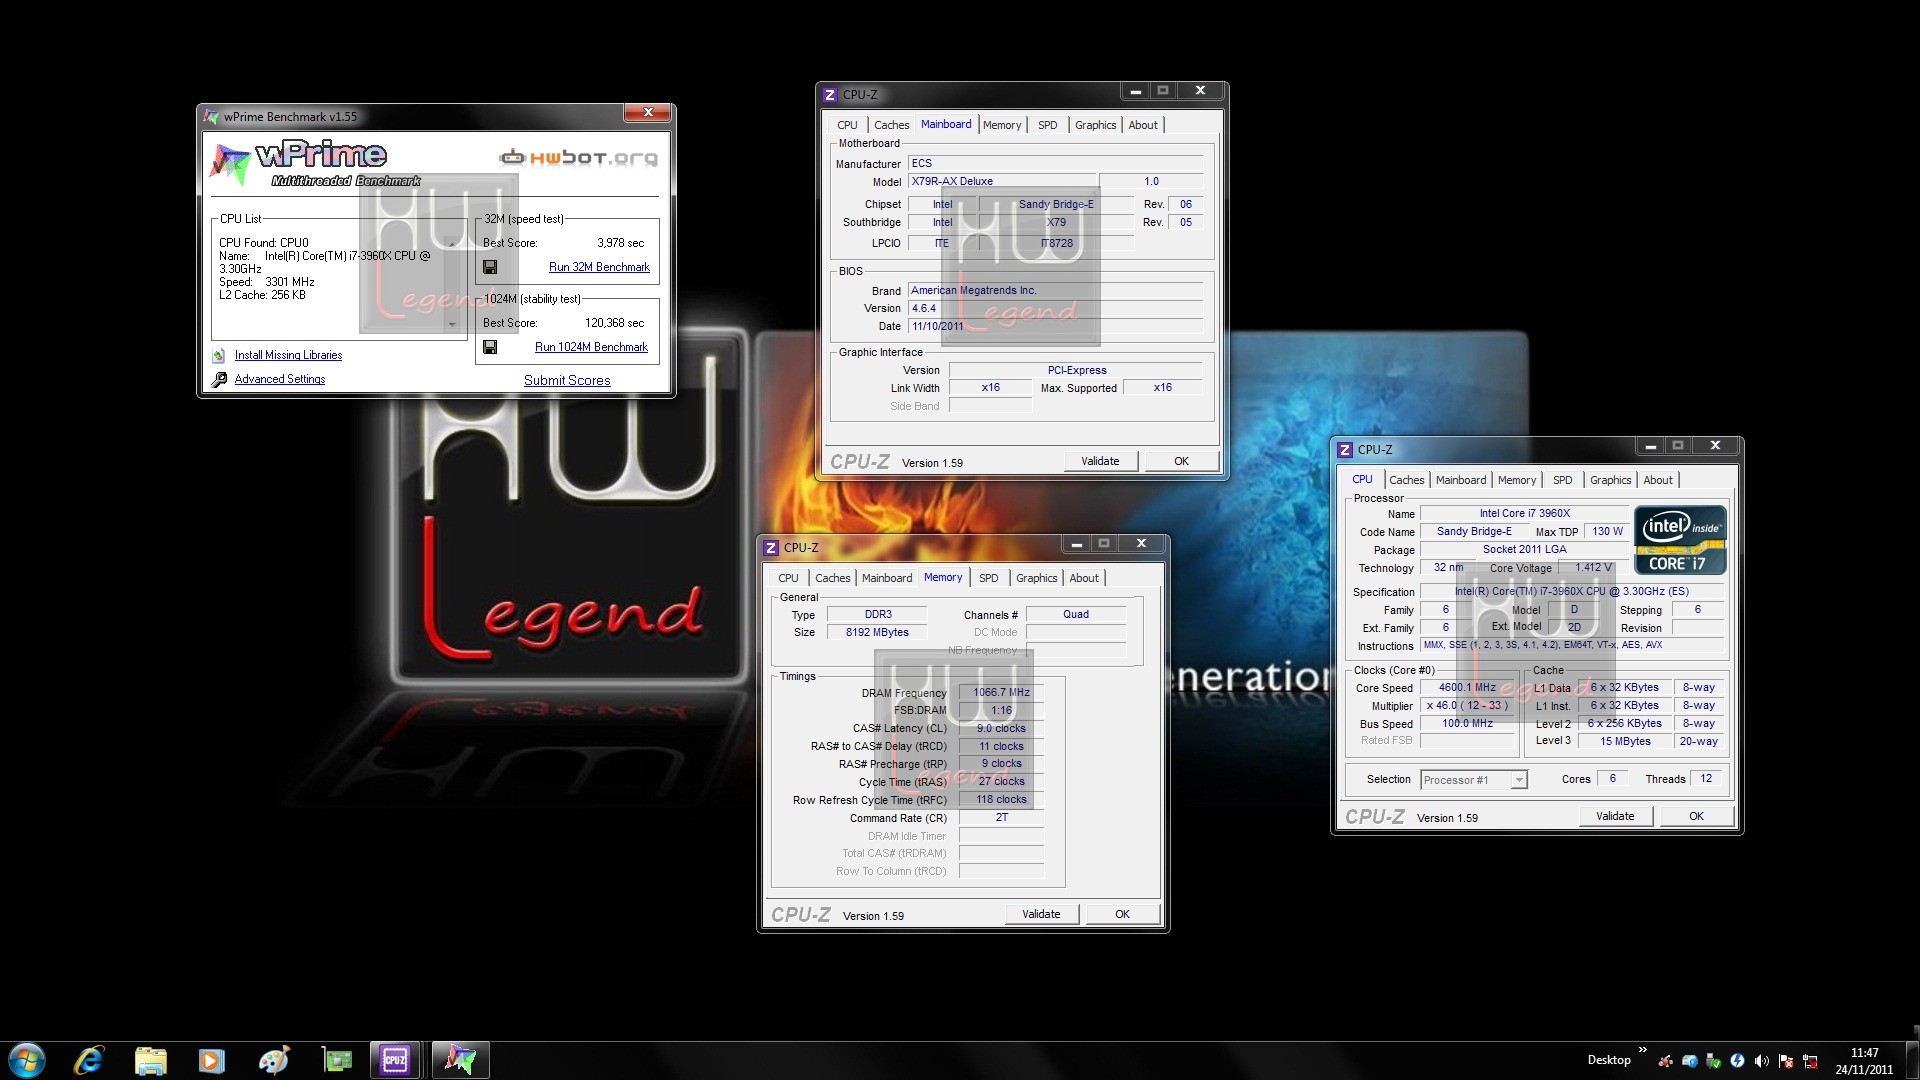Open the Mainboard tab in Memory CPU-Z window
The height and width of the screenshot is (1080, 1920).
coord(887,578)
